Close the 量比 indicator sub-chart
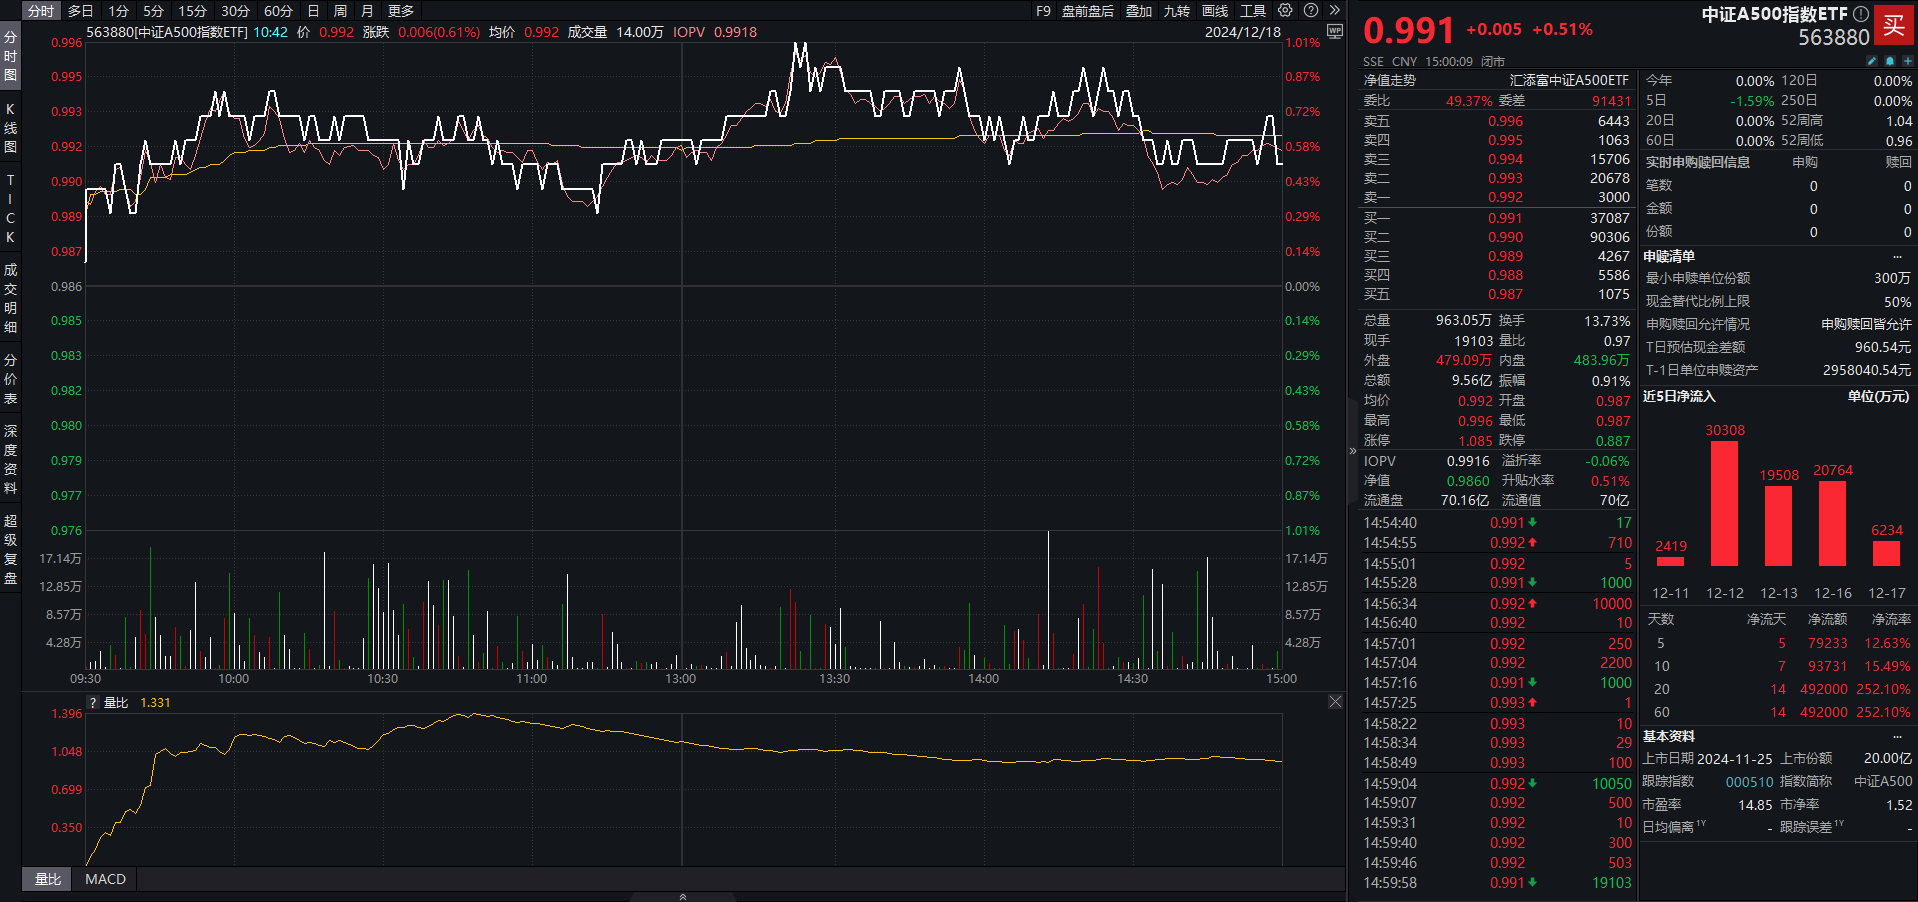Image resolution: width=1918 pixels, height=902 pixels. point(1335,702)
